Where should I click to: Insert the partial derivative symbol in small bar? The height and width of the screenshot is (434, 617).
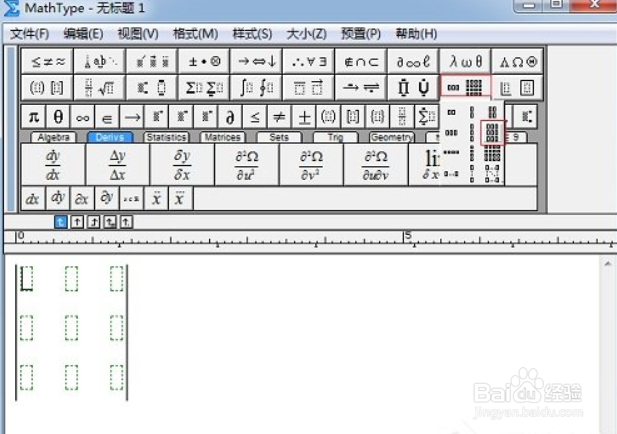click(230, 117)
